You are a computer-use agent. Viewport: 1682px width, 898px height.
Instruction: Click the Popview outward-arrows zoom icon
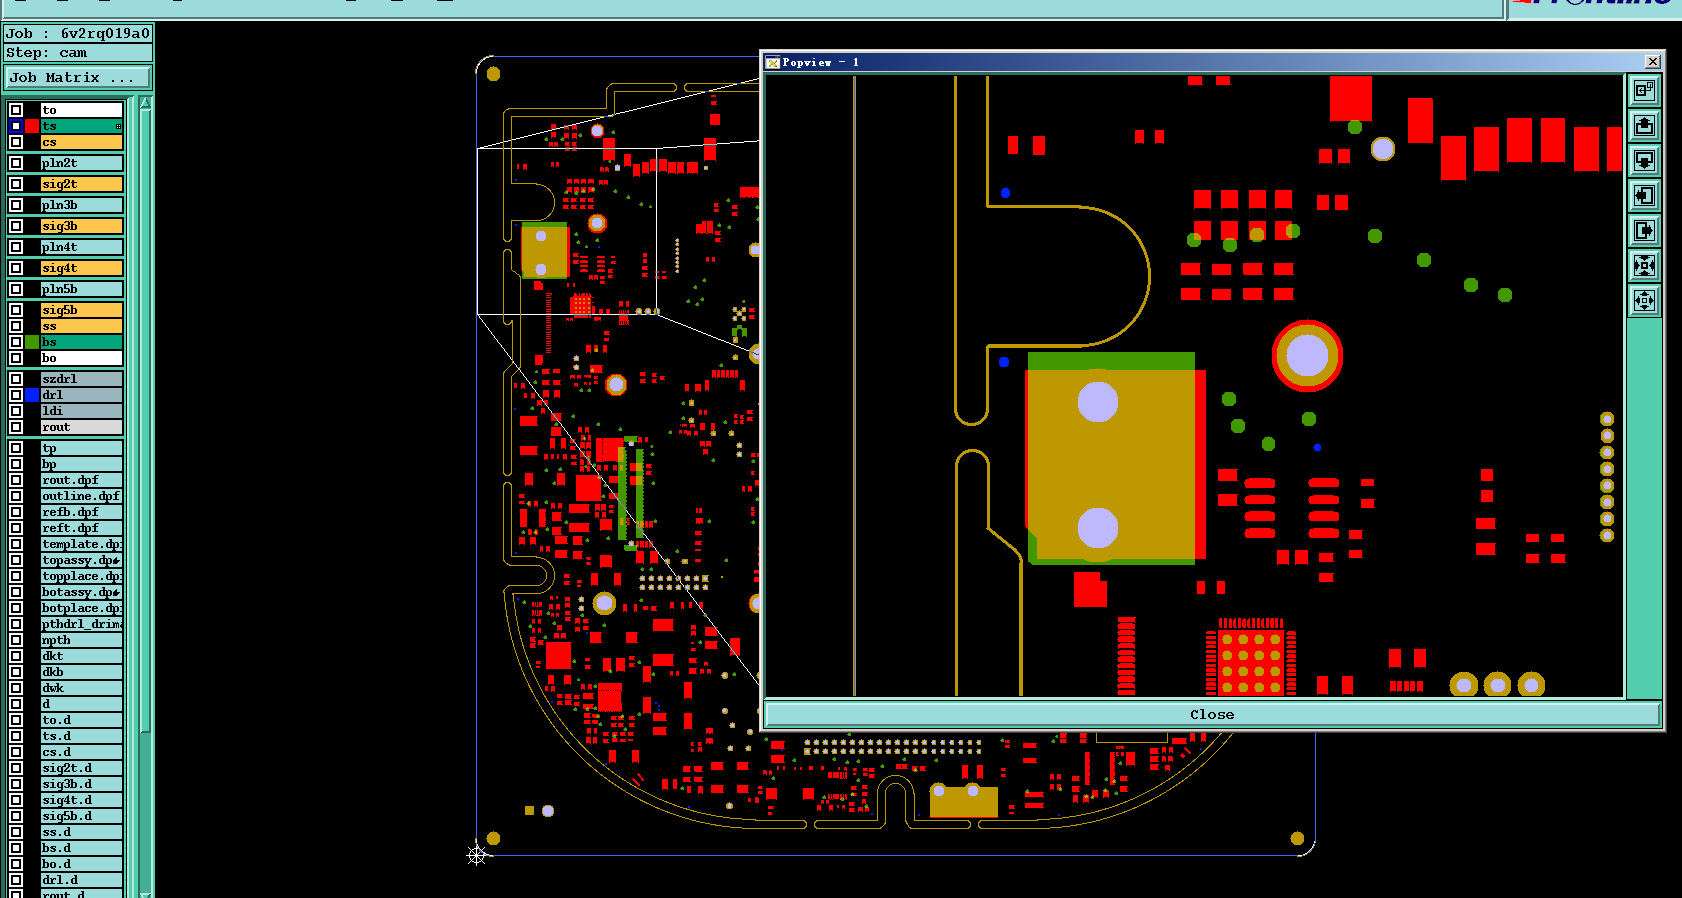[x=1644, y=301]
